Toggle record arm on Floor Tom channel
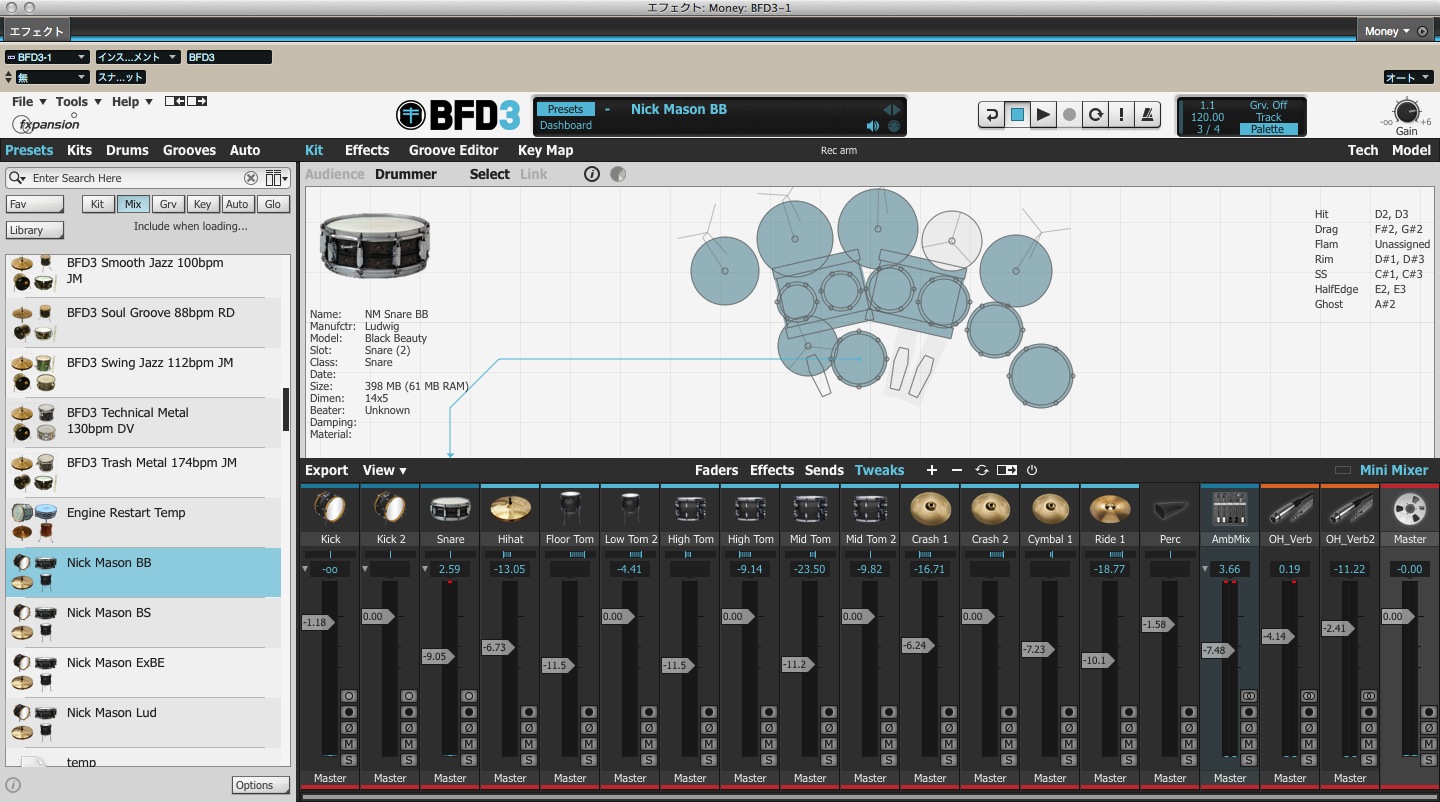The width and height of the screenshot is (1440, 802). coord(589,712)
